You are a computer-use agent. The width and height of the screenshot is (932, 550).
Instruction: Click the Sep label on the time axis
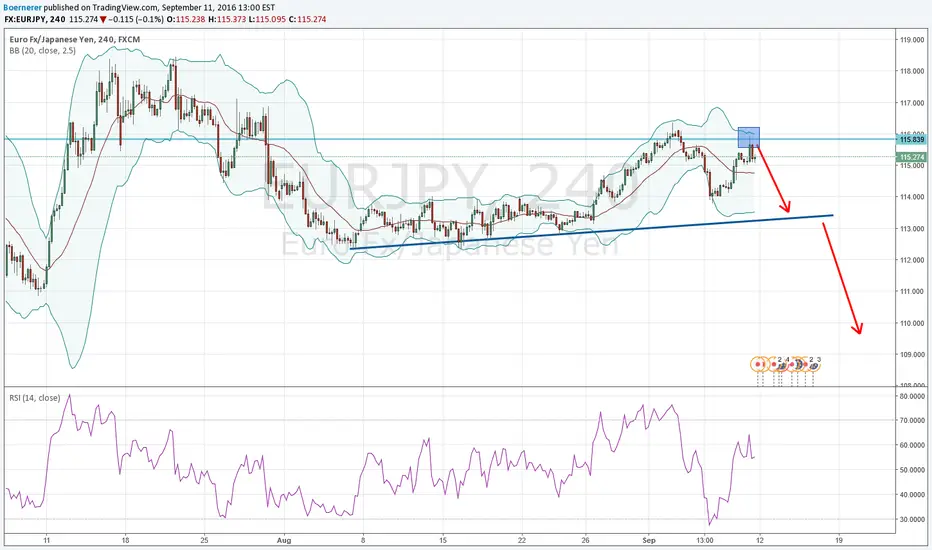(648, 540)
